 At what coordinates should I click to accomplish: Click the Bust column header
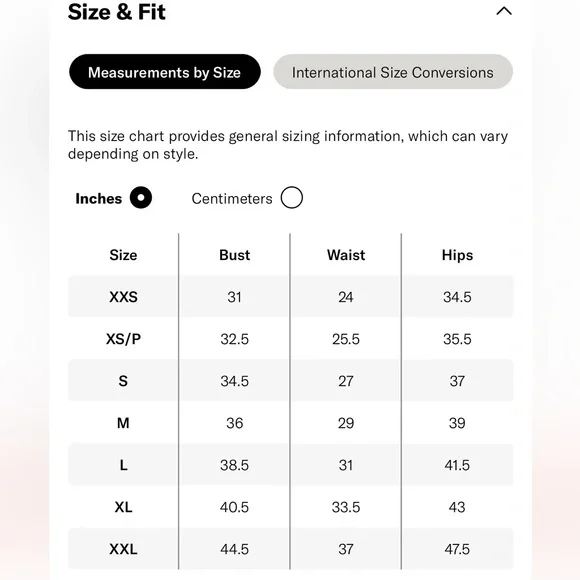click(x=235, y=255)
